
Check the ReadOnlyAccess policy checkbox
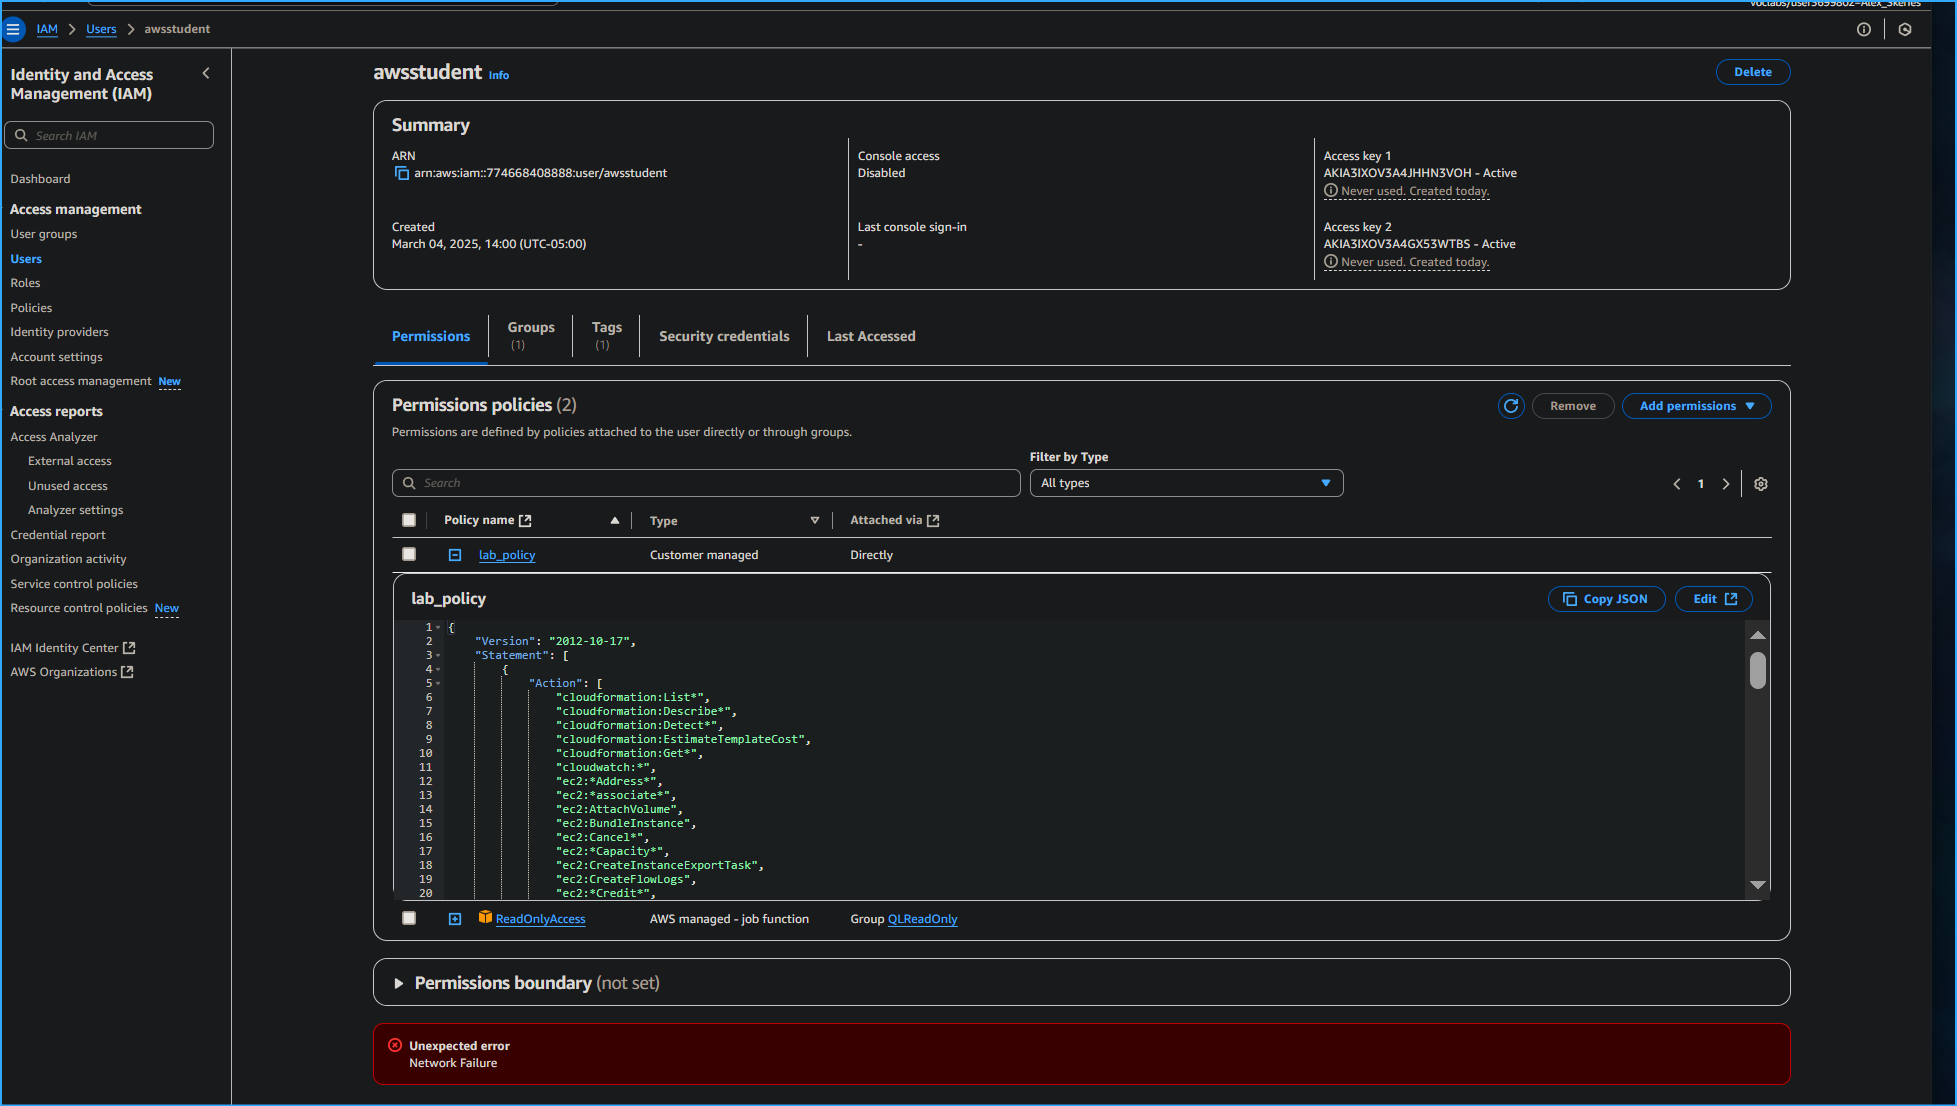click(x=409, y=917)
